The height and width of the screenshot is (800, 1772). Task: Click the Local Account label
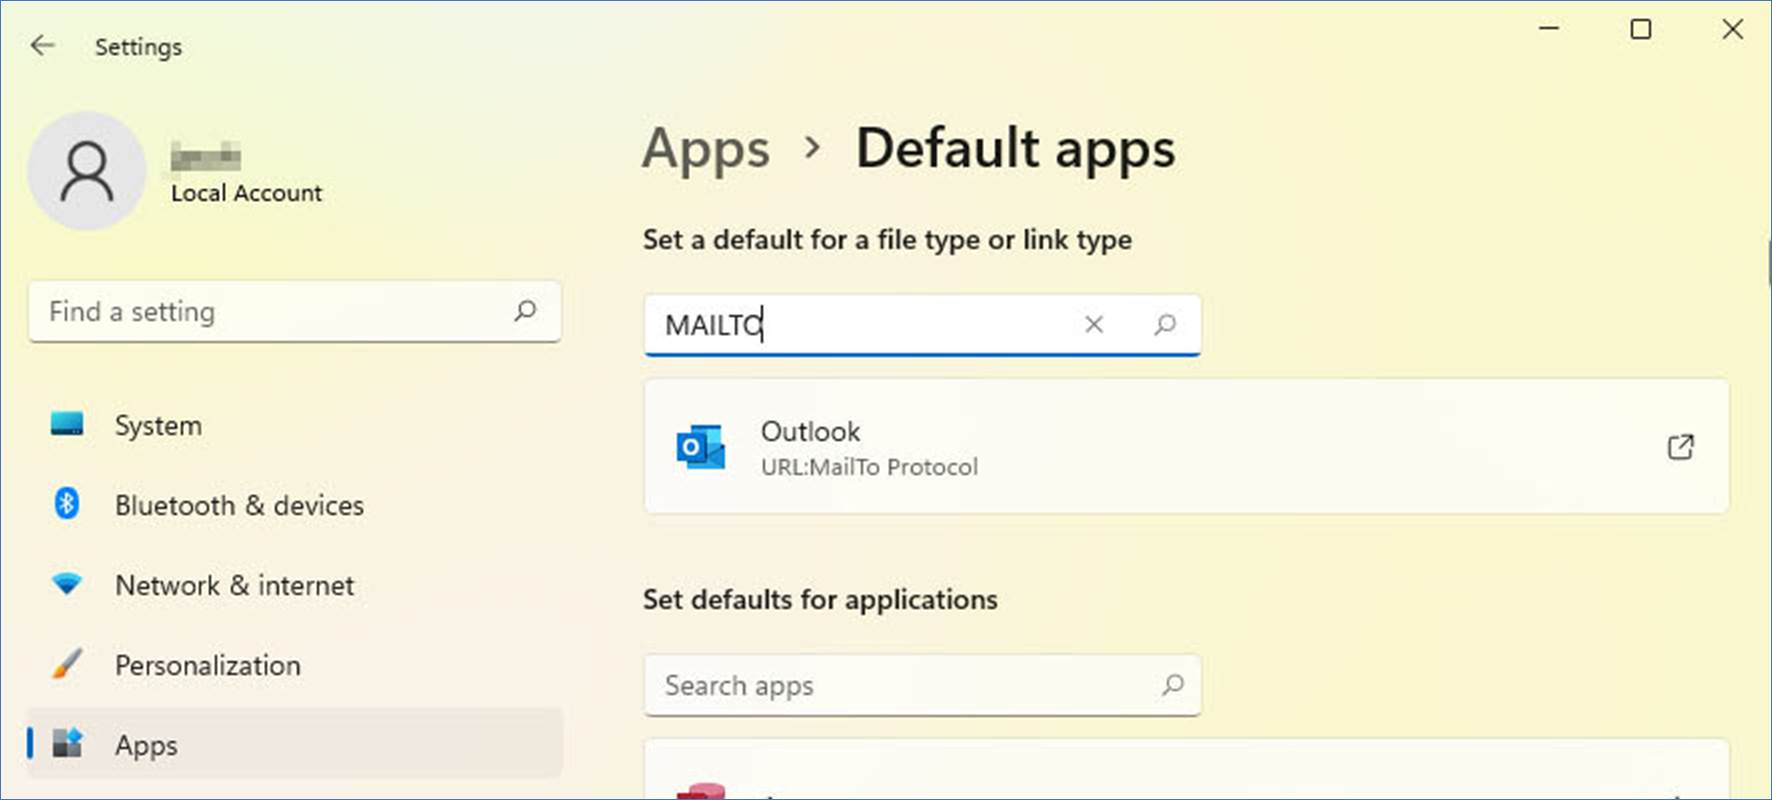246,193
